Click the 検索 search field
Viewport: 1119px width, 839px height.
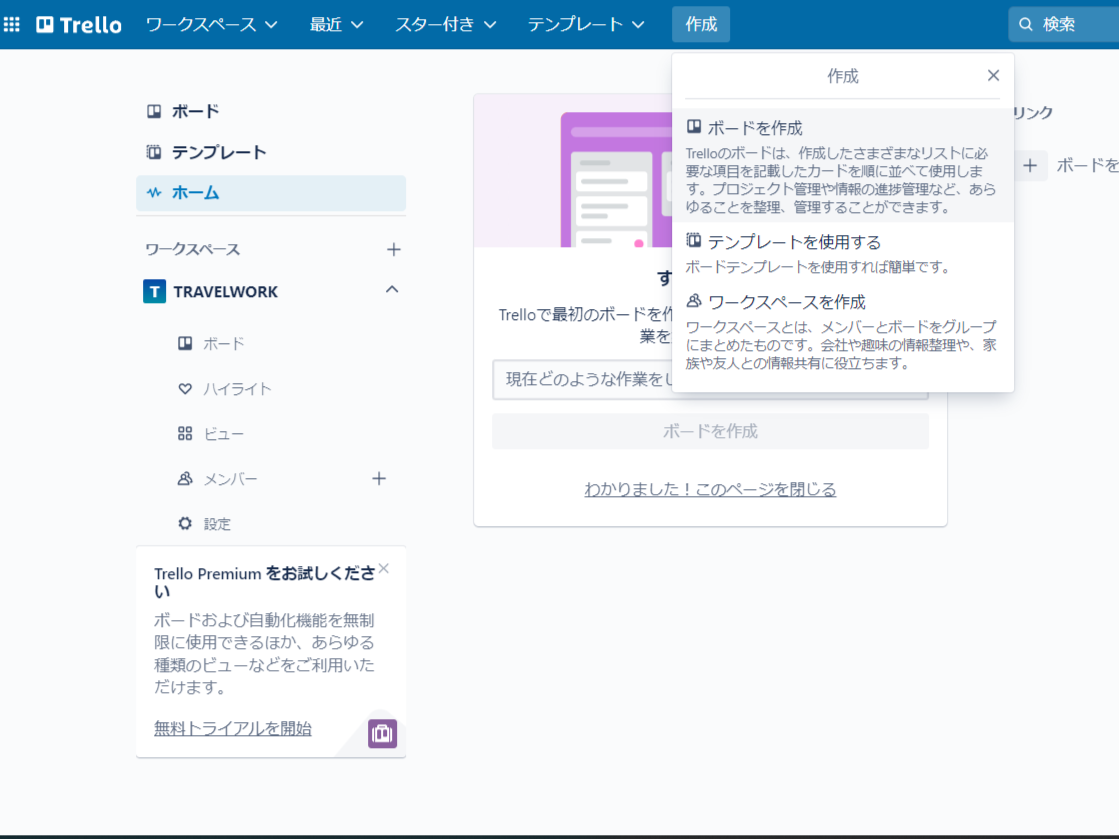[x=1063, y=24]
